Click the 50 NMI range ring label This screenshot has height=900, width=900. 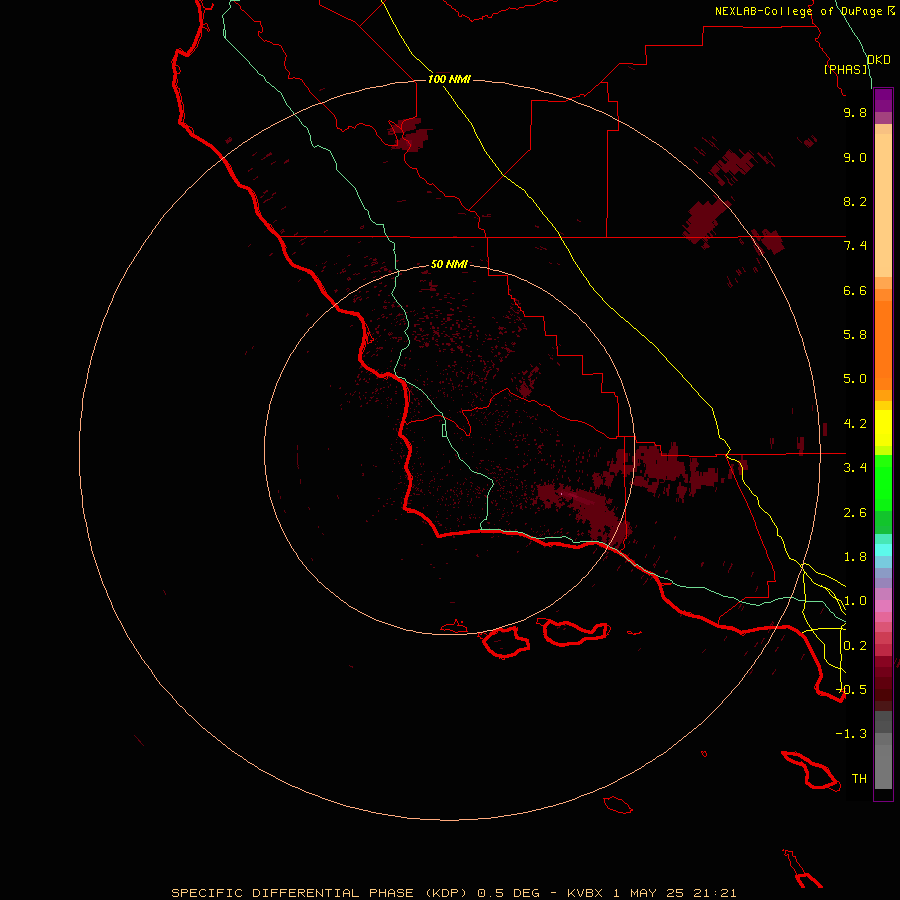449,264
